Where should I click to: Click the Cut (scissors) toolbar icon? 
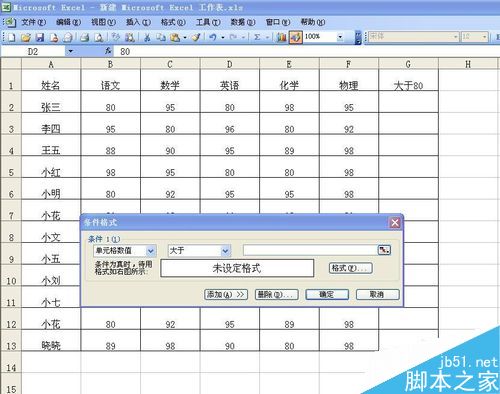coord(147,37)
